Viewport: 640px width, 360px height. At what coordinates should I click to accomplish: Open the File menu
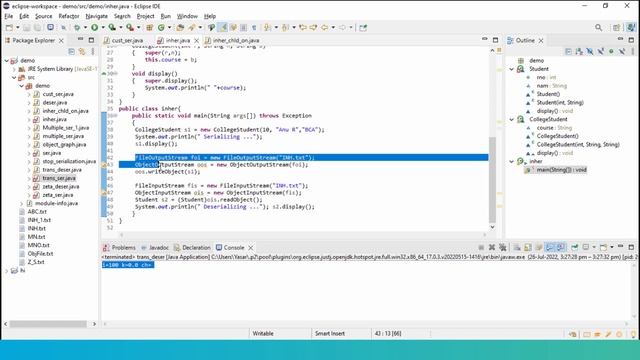pyautogui.click(x=9, y=16)
